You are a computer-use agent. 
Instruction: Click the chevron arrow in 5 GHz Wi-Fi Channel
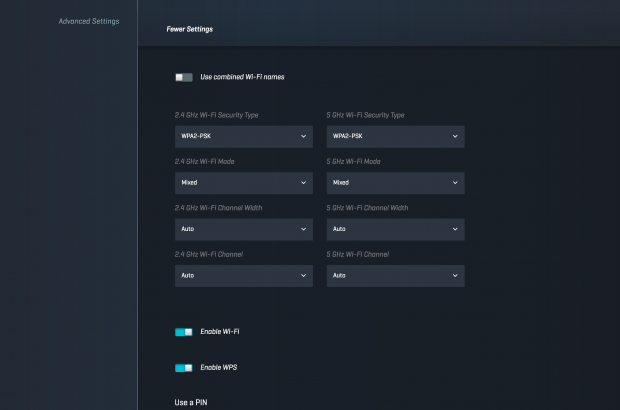tap(455, 275)
